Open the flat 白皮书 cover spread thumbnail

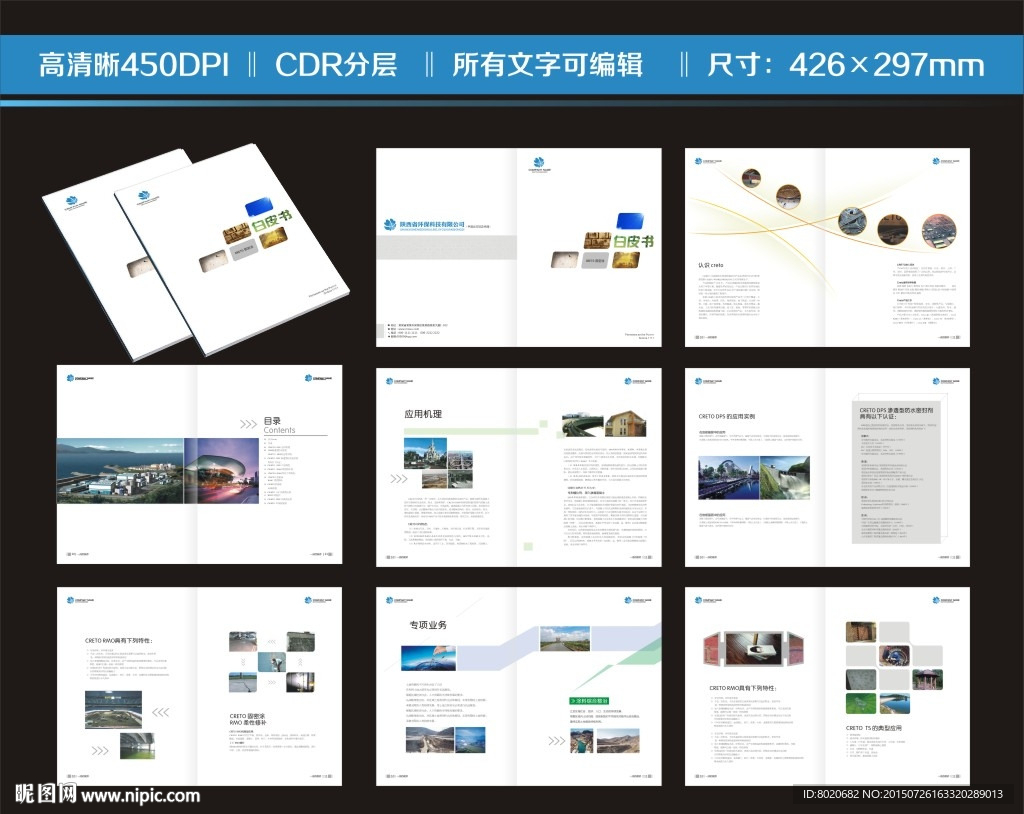tap(519, 247)
